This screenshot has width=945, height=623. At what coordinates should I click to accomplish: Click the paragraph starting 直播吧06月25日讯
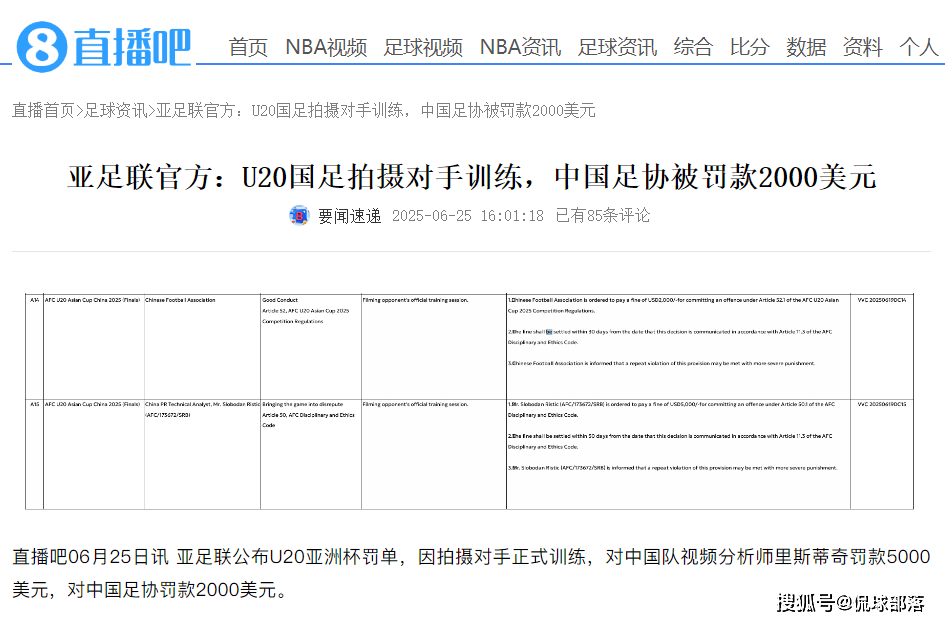(471, 573)
